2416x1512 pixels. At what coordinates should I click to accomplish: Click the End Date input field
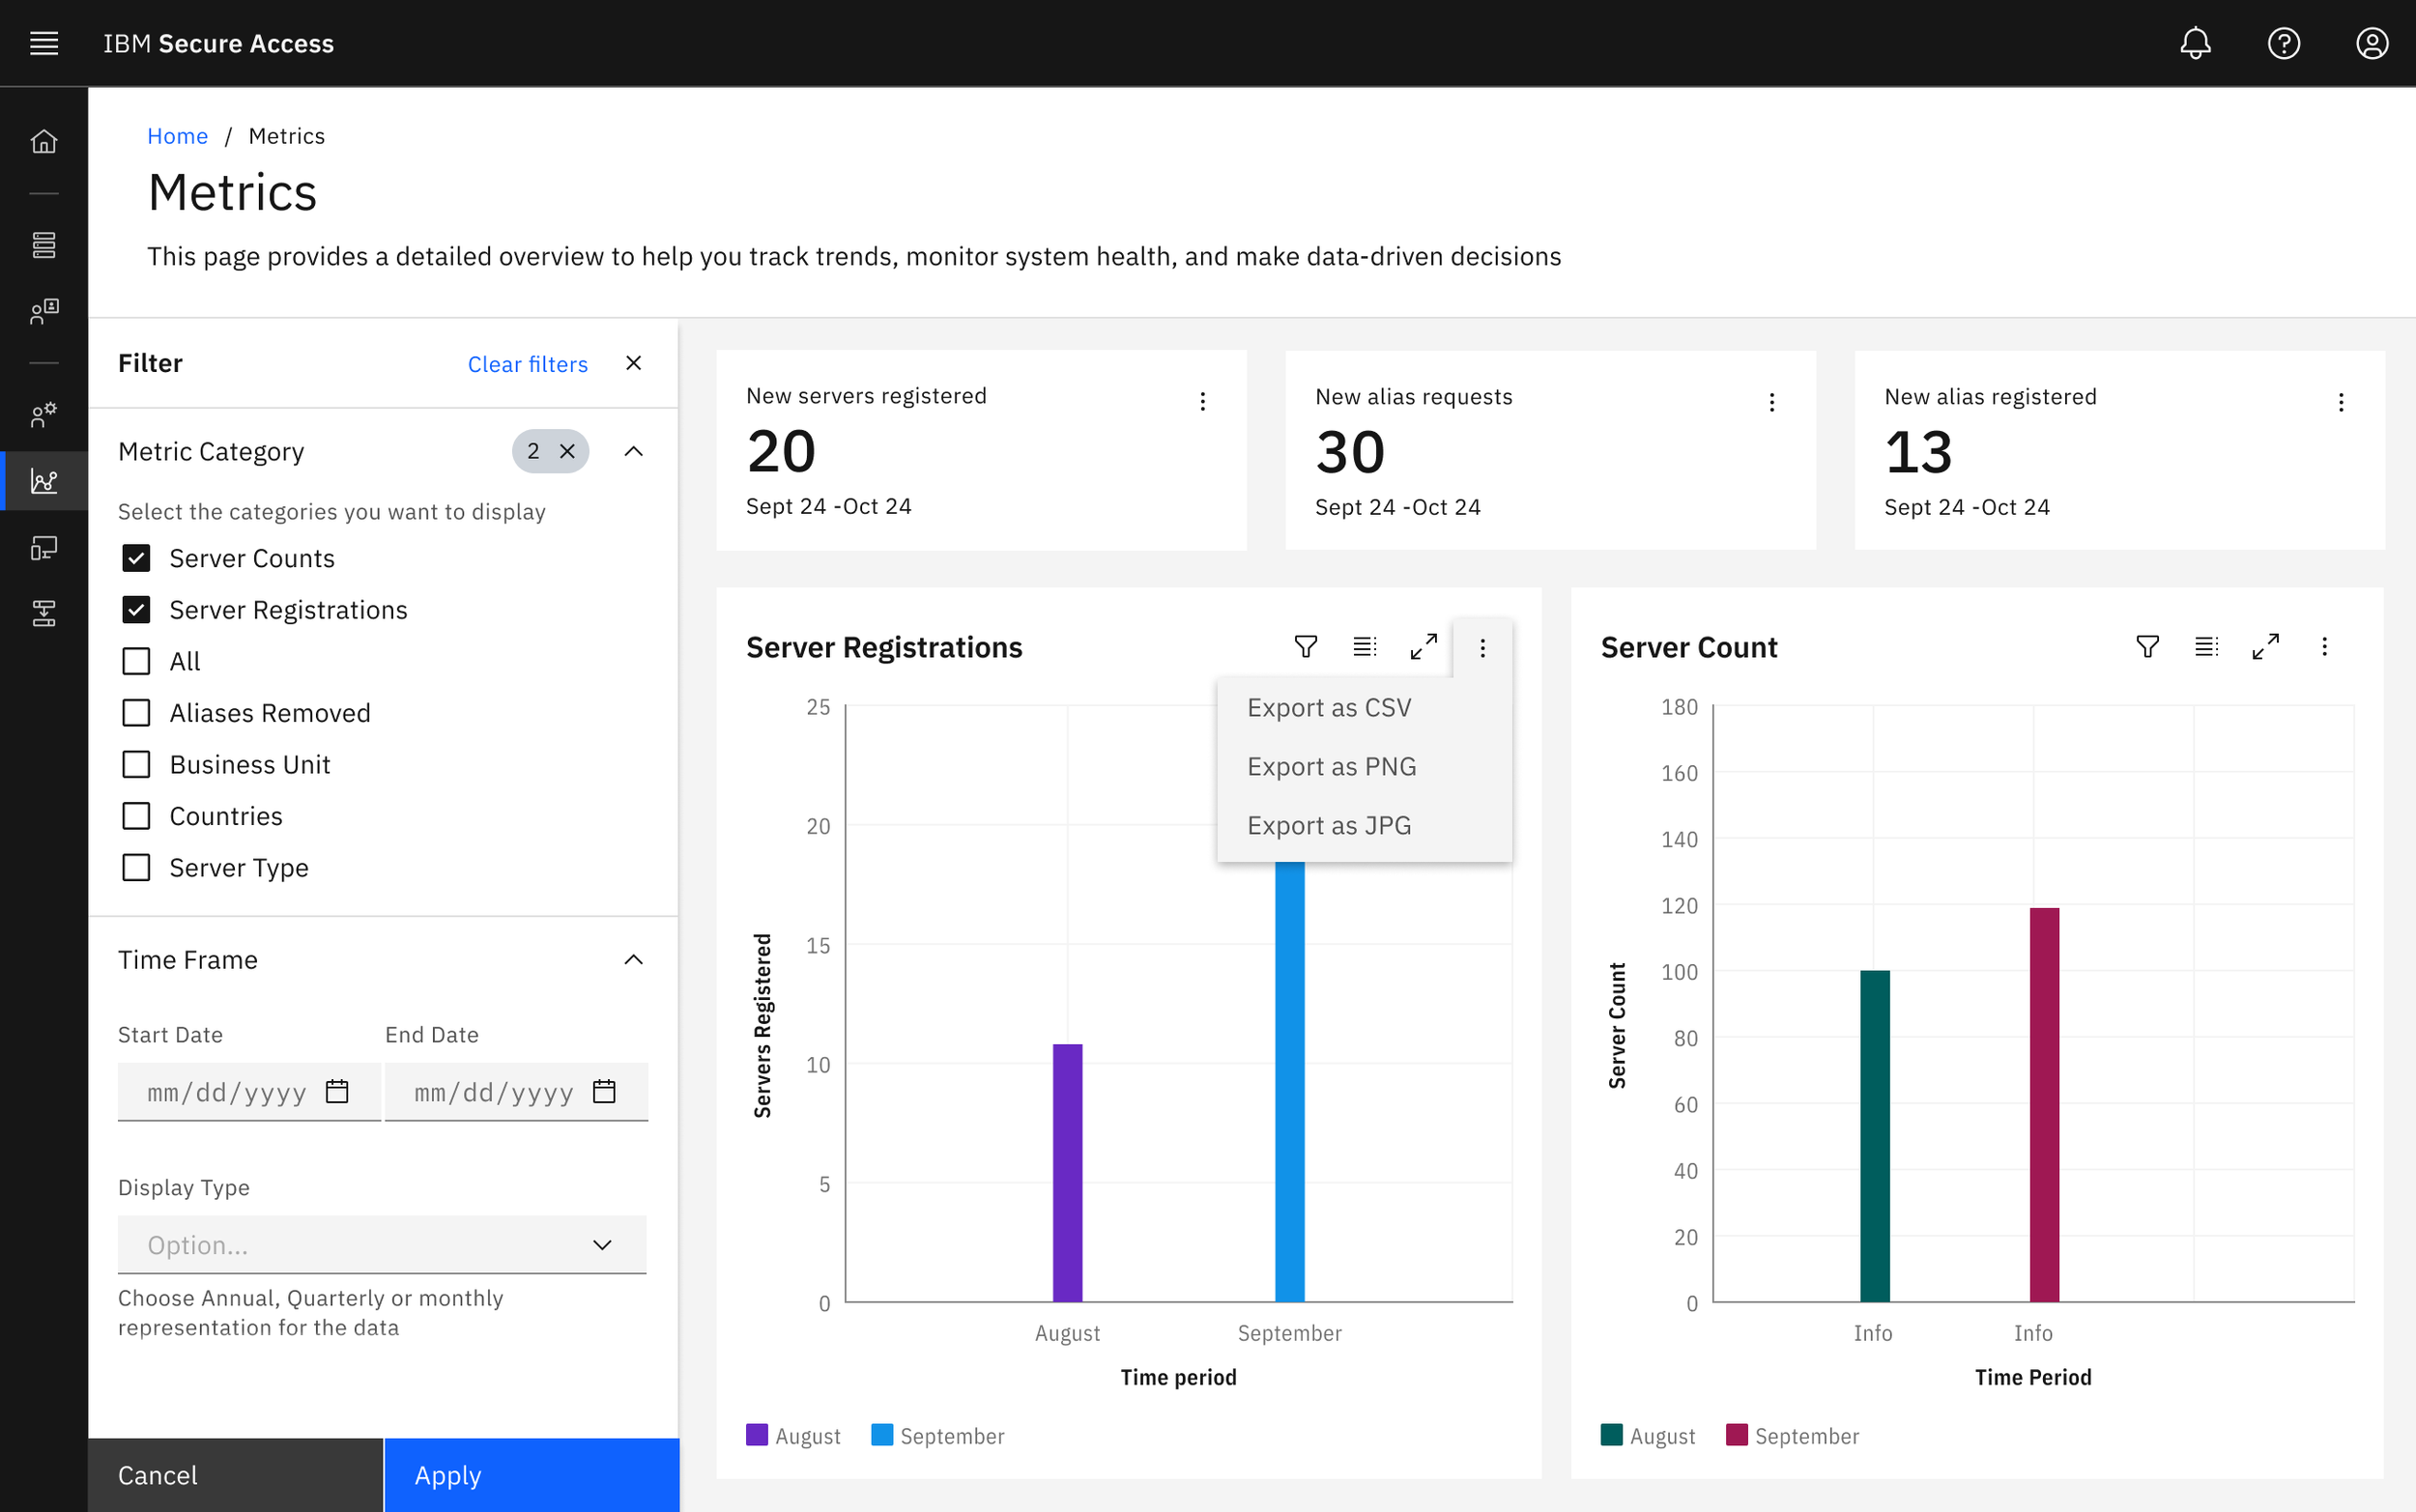516,1091
